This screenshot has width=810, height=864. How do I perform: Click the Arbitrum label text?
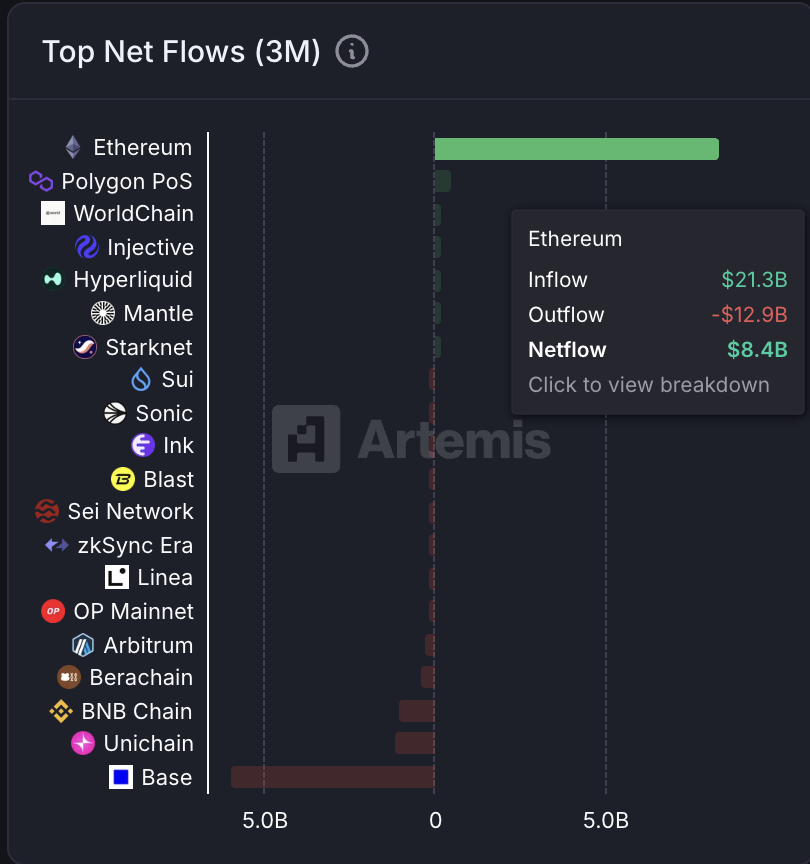[x=149, y=645]
